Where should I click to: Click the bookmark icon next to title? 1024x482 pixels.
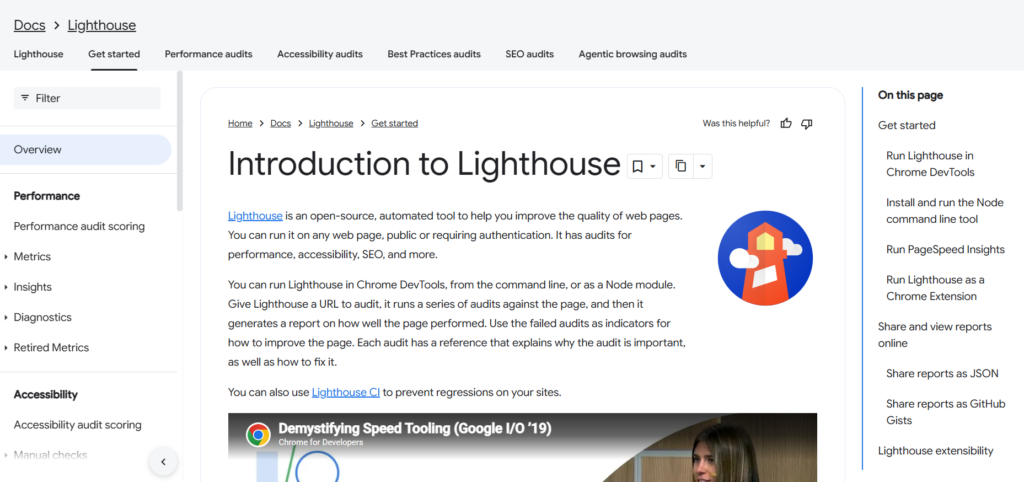point(638,167)
